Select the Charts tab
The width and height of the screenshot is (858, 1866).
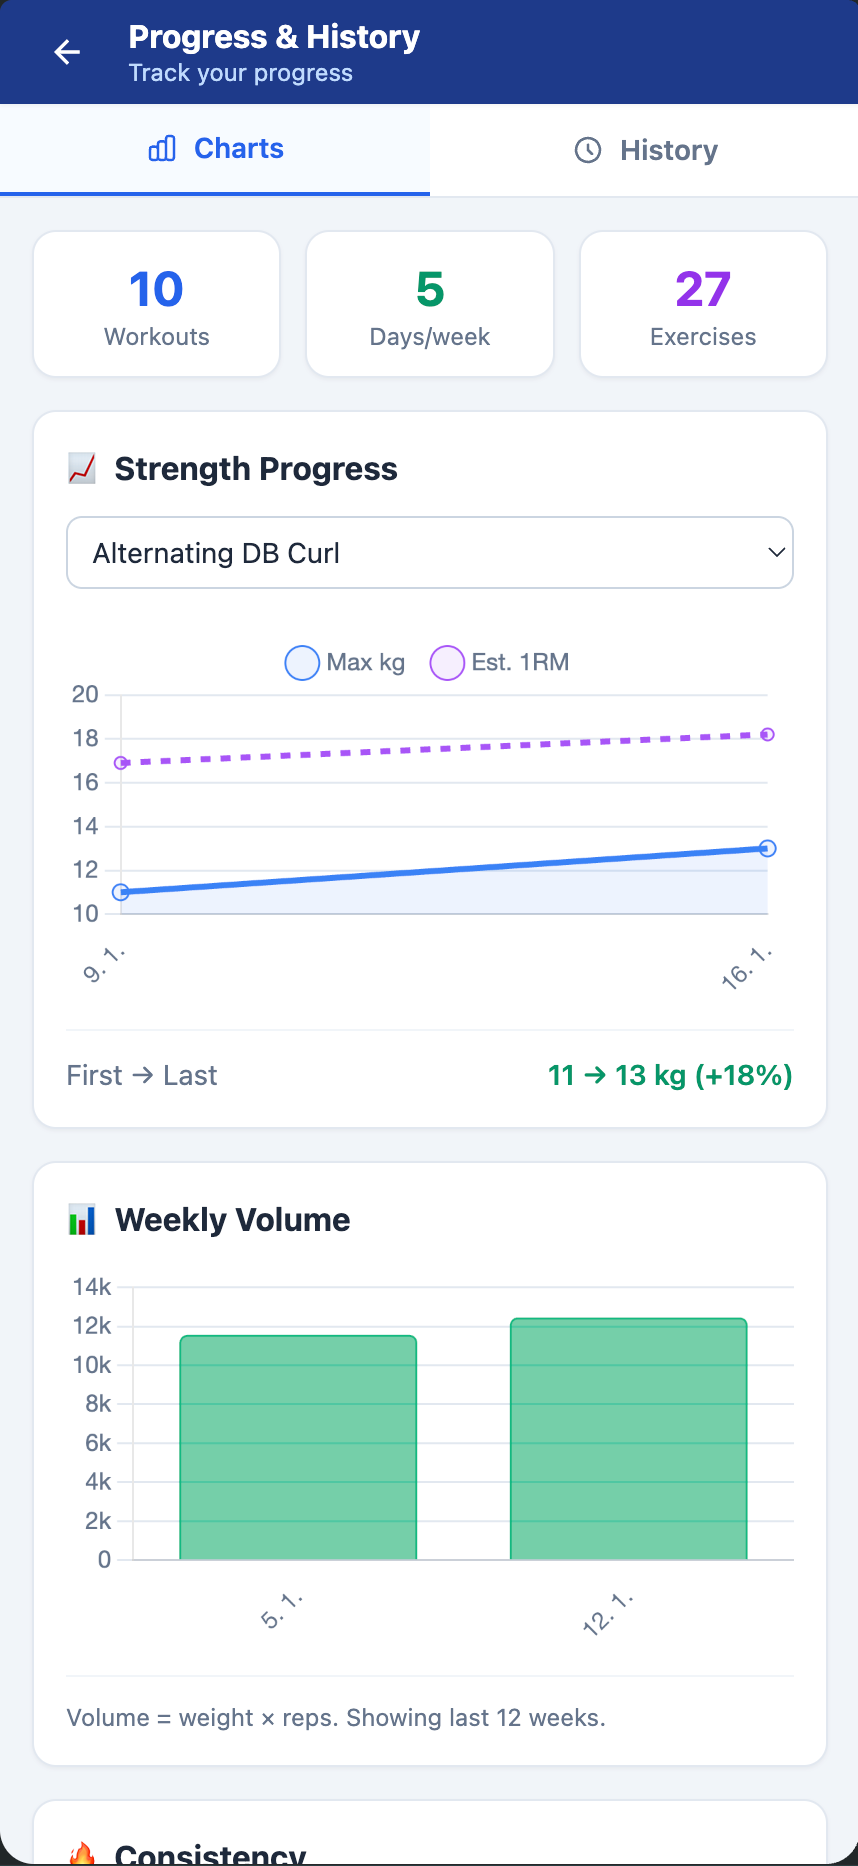pos(215,148)
